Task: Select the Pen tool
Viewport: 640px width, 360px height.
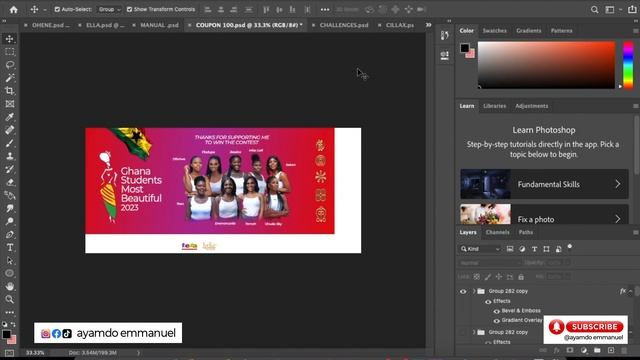Action: point(10,235)
